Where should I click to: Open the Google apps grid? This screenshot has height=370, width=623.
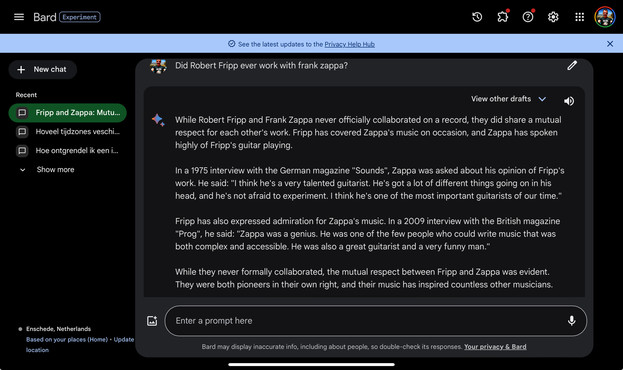579,17
